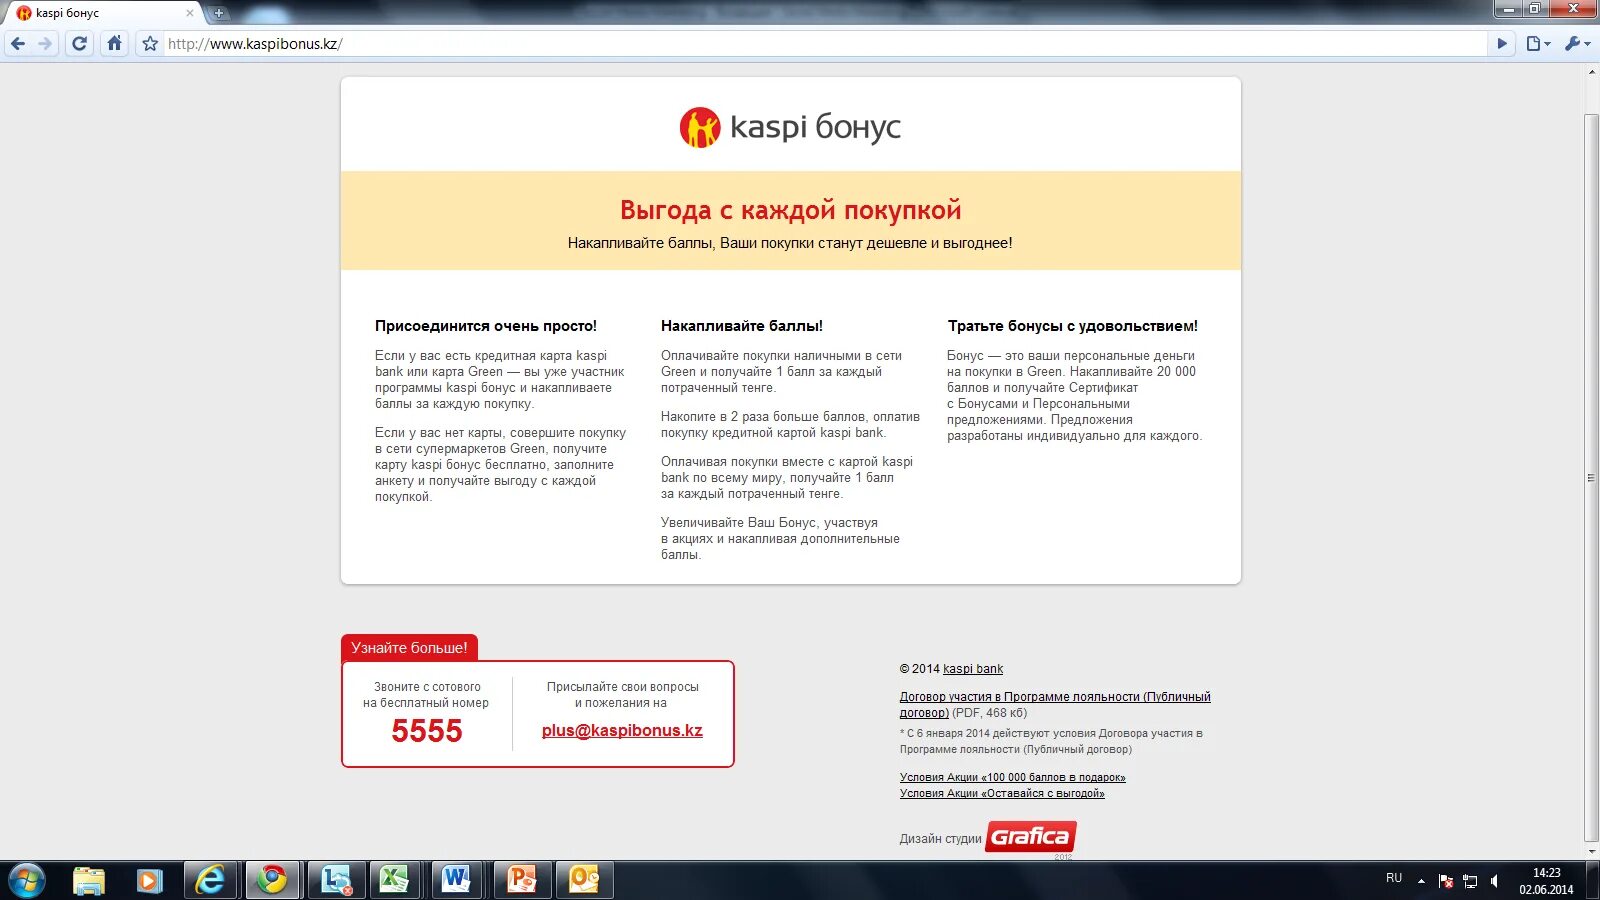Click the Action Center flag tray icon
Screen dimensions: 1600x900
(1446, 881)
